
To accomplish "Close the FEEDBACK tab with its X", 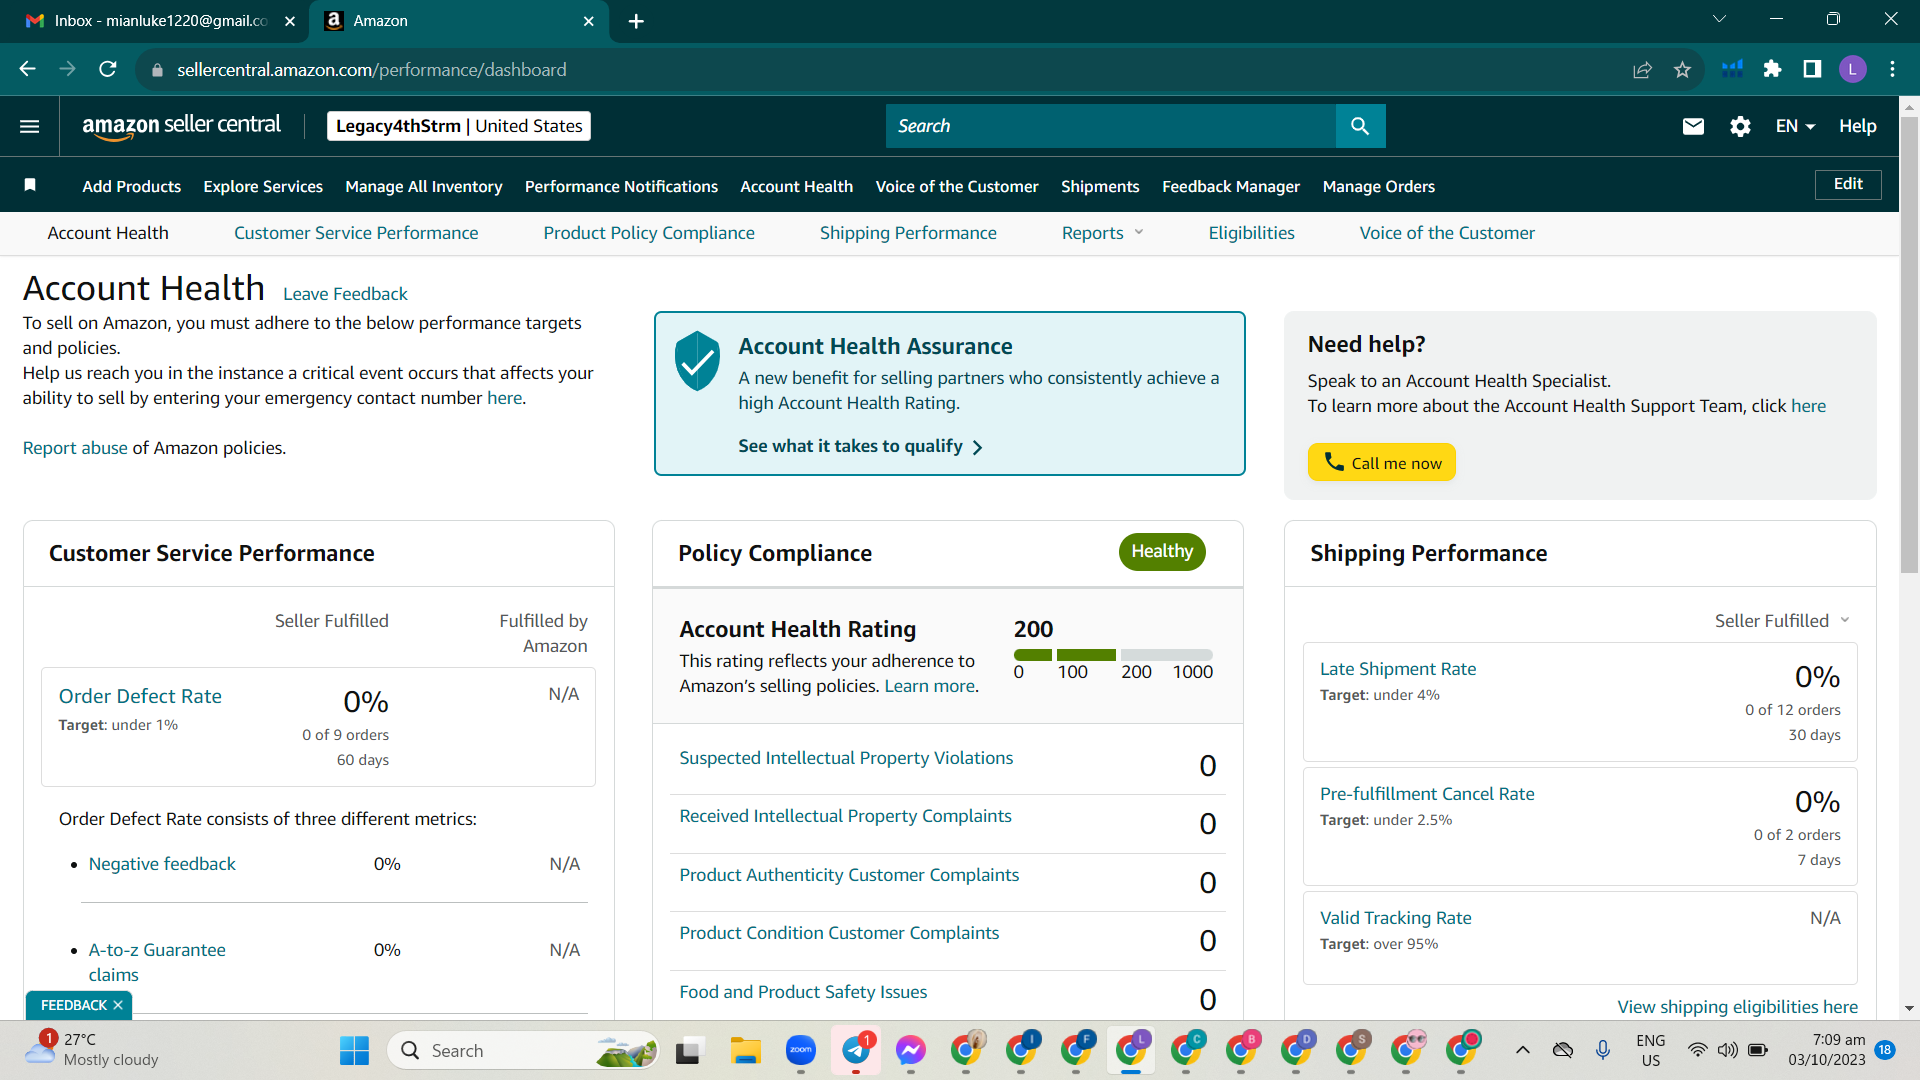I will (118, 1005).
